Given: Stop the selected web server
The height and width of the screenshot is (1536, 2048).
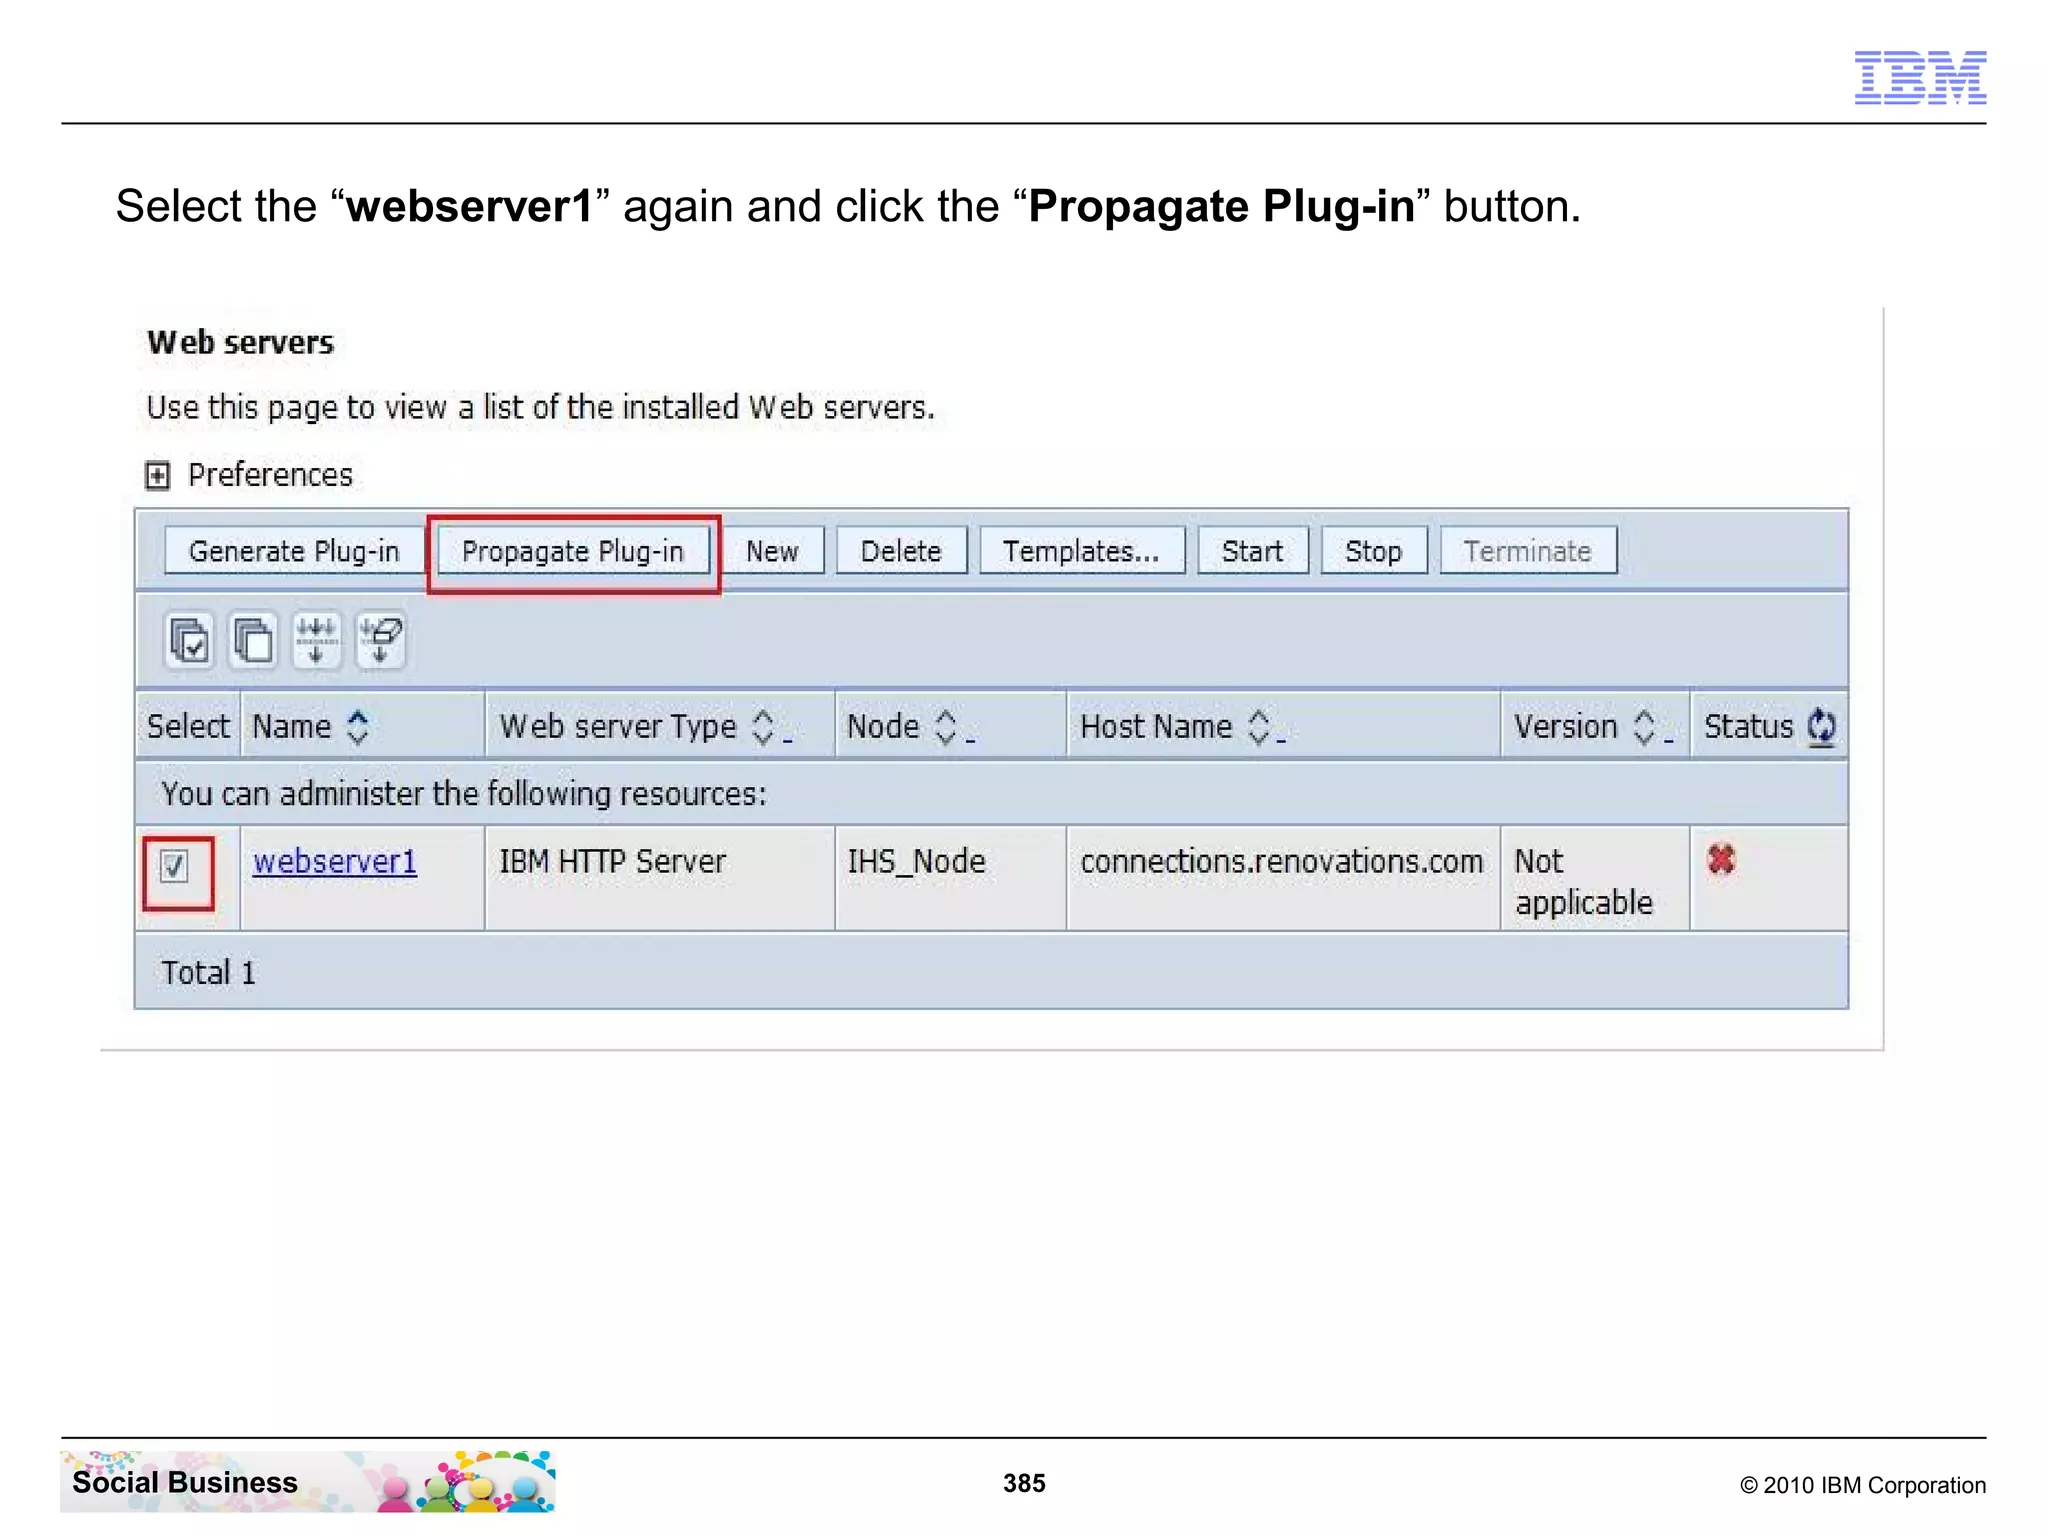Looking at the screenshot, I should pos(1374,551).
